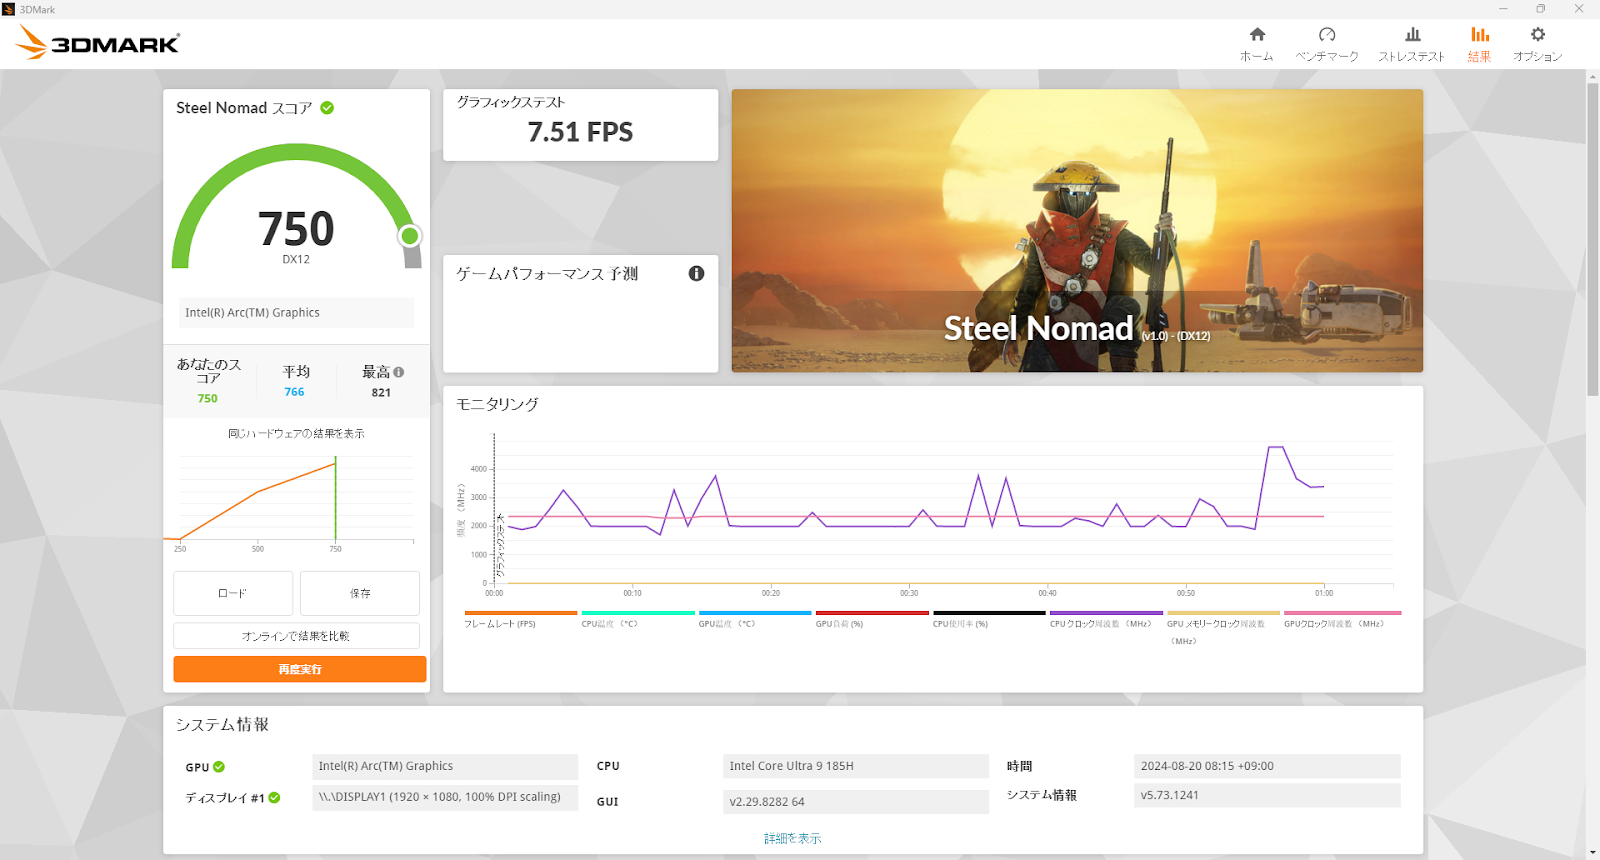1600x860 pixels.
Task: Select the 結果 results tab
Action: [1480, 45]
